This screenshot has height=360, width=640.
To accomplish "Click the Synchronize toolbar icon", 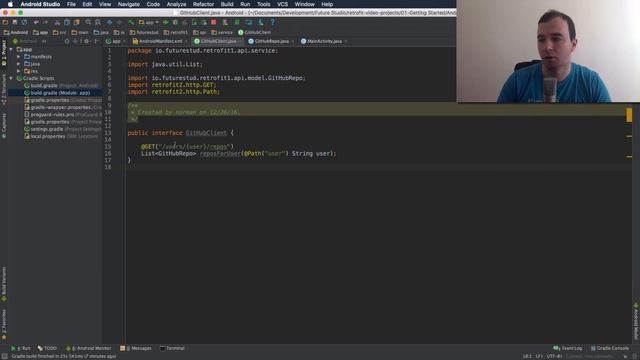I will [24, 22].
